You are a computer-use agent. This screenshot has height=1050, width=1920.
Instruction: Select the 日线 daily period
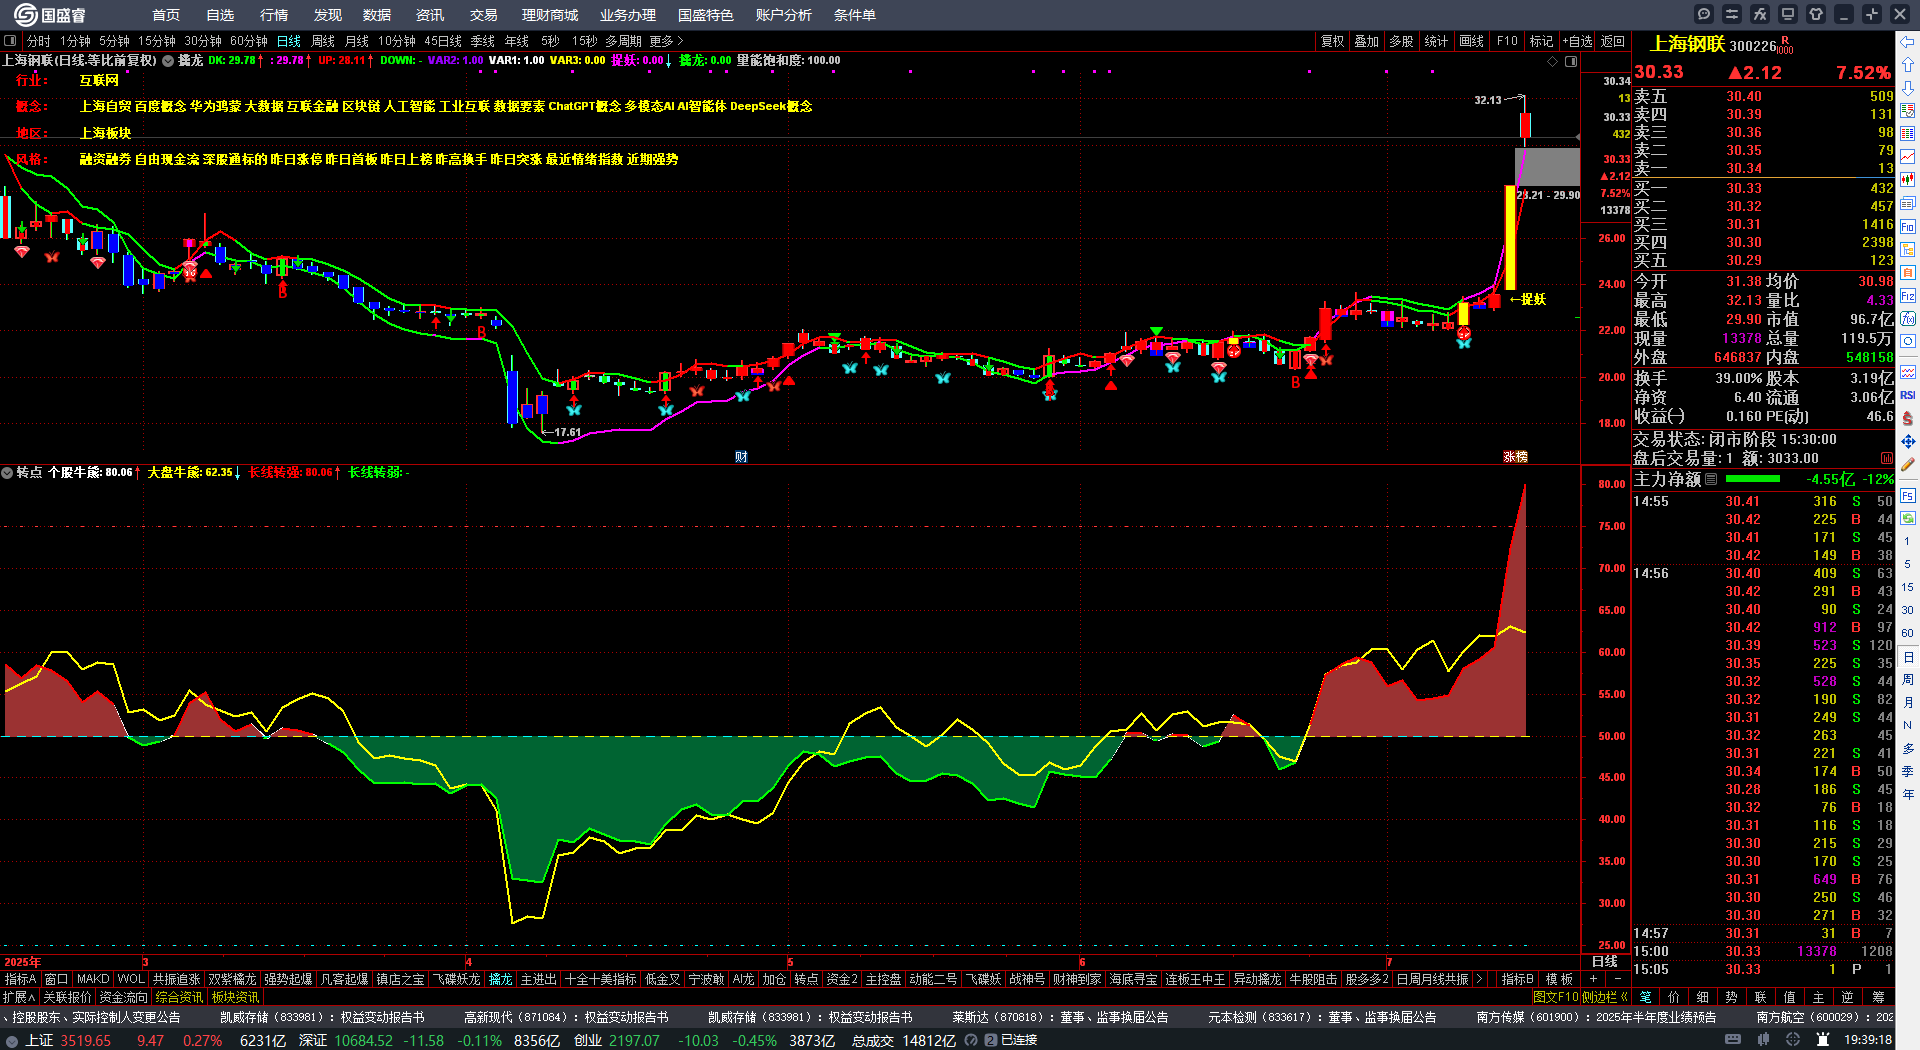click(x=289, y=41)
